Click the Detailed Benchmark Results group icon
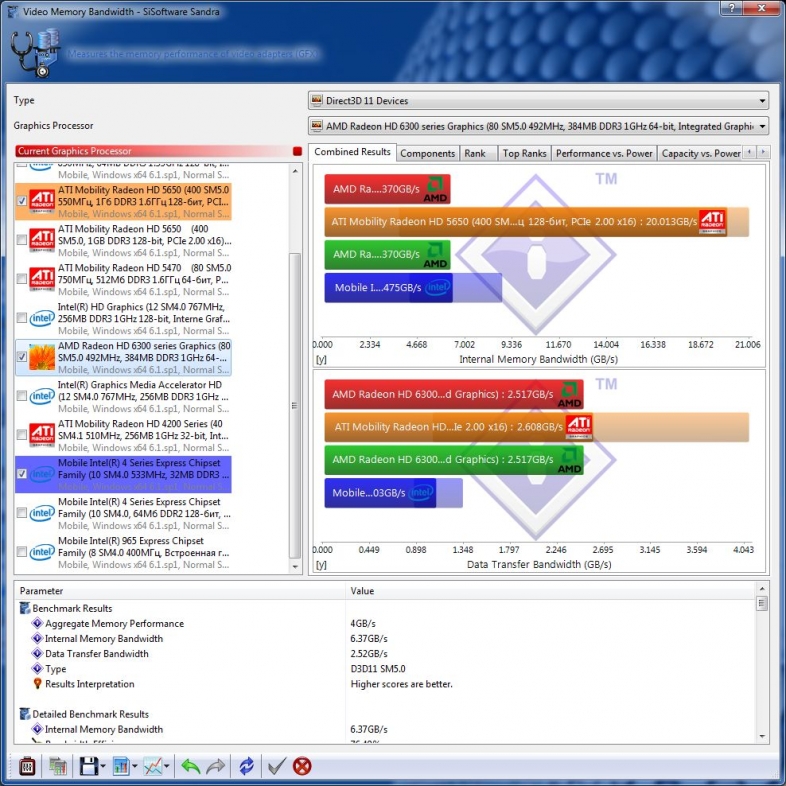 pyautogui.click(x=25, y=714)
